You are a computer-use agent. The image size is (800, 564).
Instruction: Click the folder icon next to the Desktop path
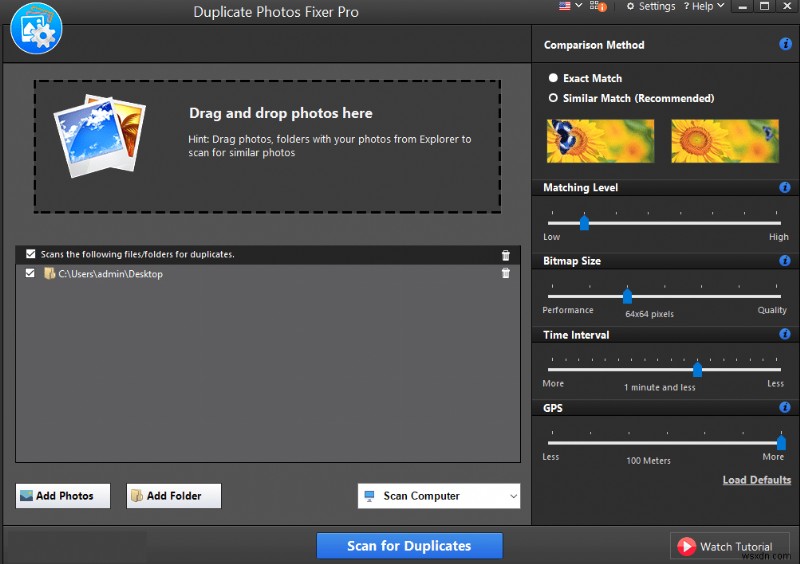(49, 274)
